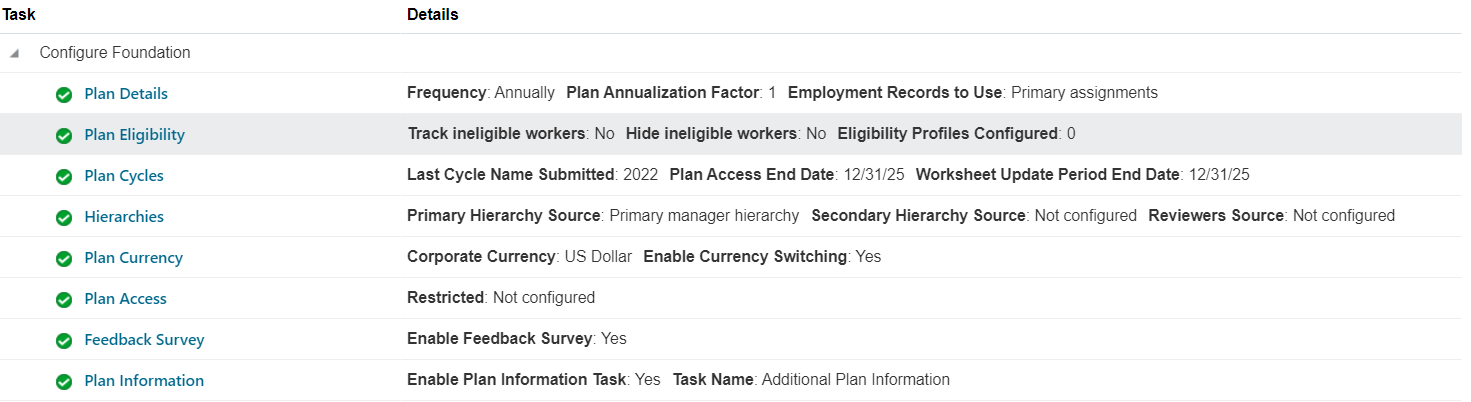The width and height of the screenshot is (1471, 402).
Task: Click the Task column header
Action: pyautogui.click(x=19, y=15)
